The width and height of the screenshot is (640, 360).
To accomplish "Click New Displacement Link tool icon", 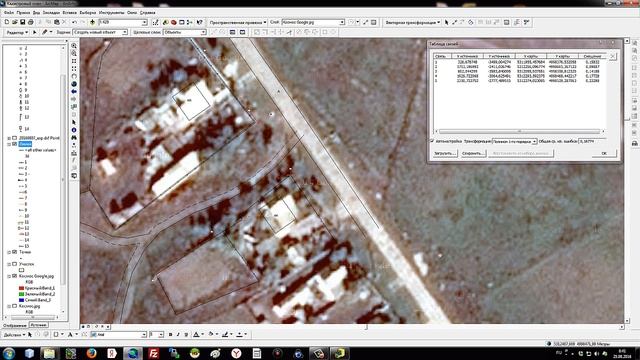I will coord(454,22).
